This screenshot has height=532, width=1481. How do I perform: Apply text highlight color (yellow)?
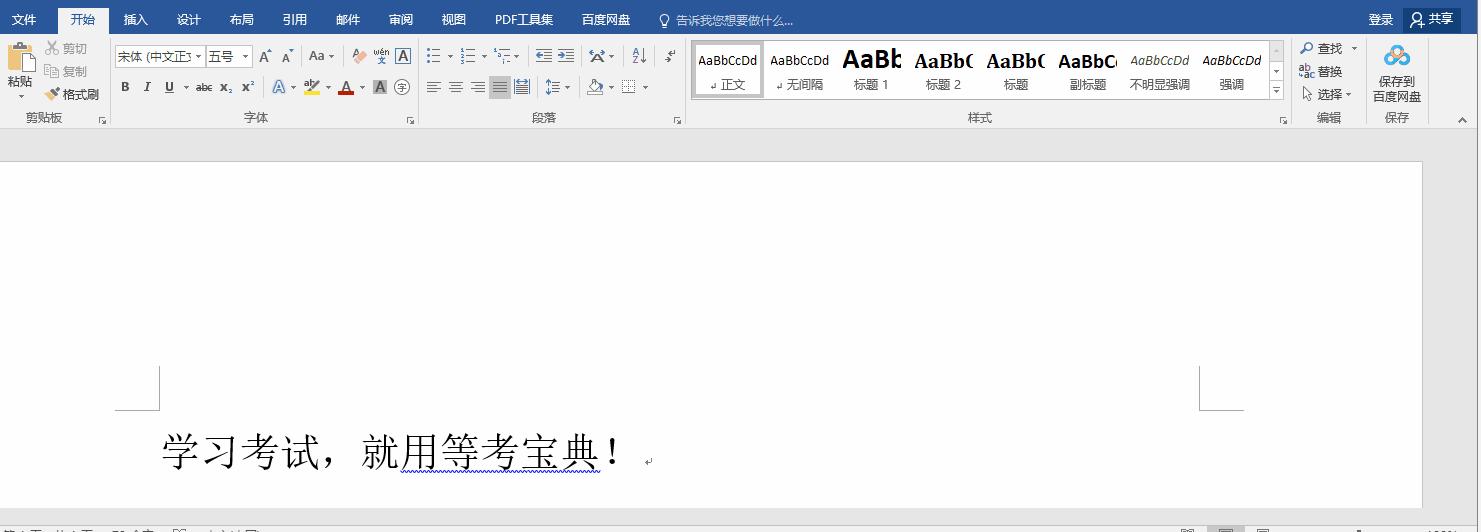coord(312,88)
